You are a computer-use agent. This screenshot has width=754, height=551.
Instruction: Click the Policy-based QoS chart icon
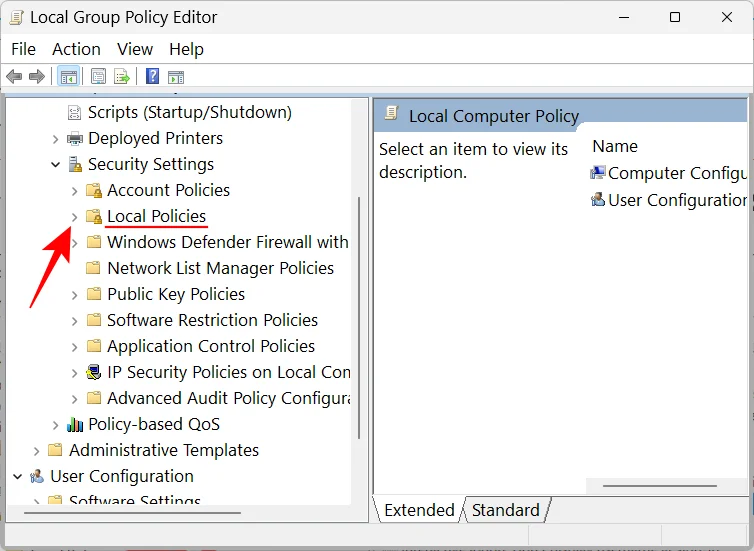[x=75, y=425]
